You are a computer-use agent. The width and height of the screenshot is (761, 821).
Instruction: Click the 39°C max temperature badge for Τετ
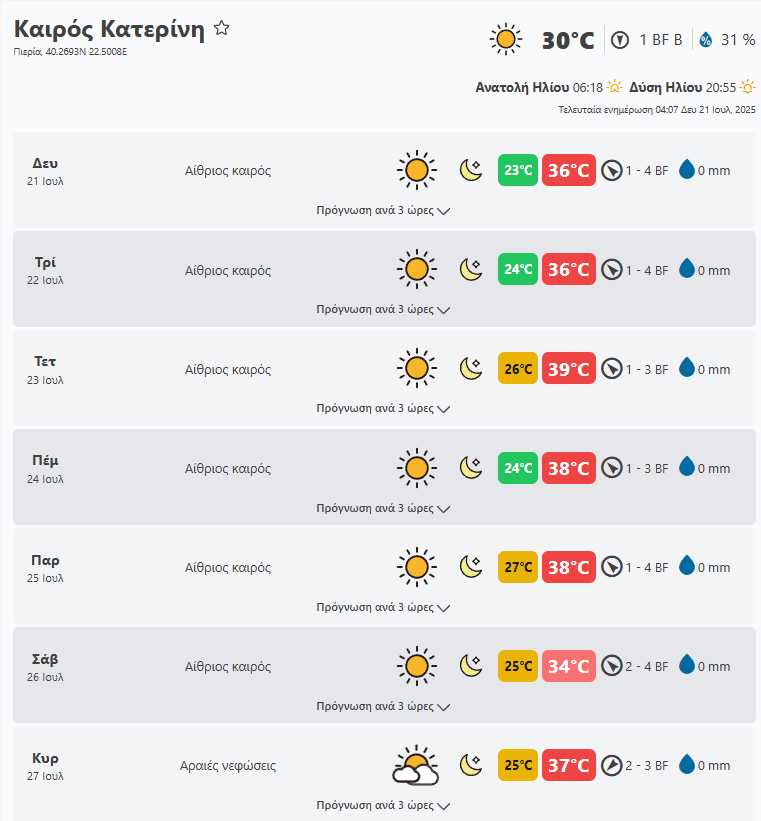[569, 369]
